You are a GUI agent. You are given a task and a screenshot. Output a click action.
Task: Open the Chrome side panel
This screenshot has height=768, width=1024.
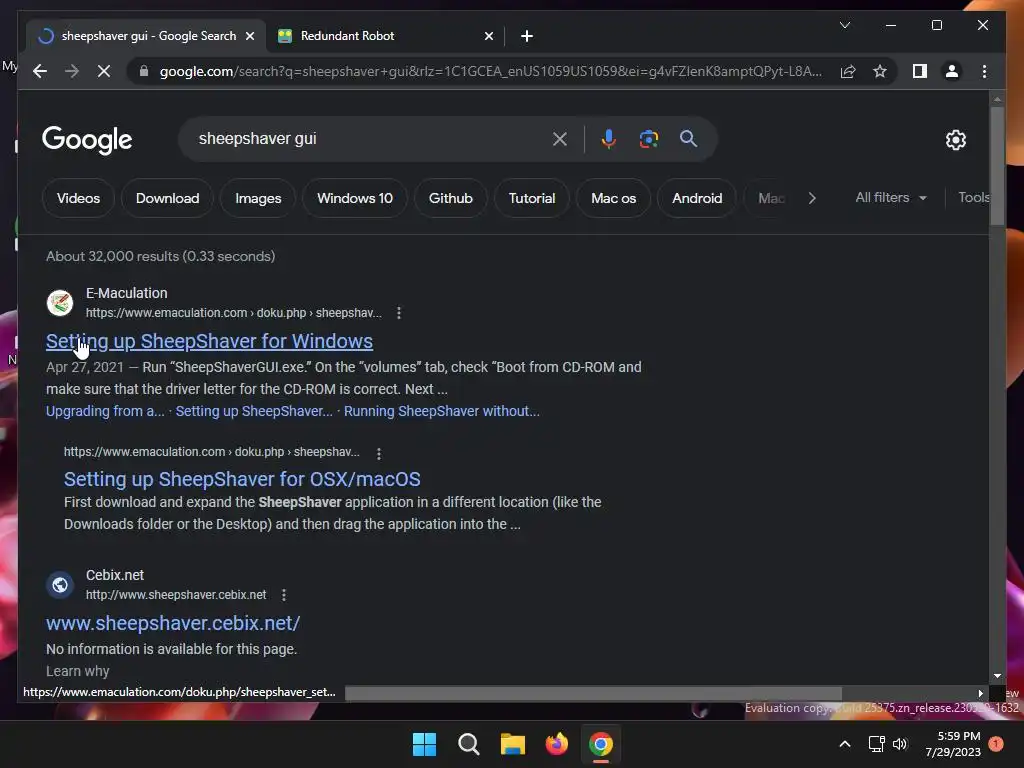(x=920, y=71)
